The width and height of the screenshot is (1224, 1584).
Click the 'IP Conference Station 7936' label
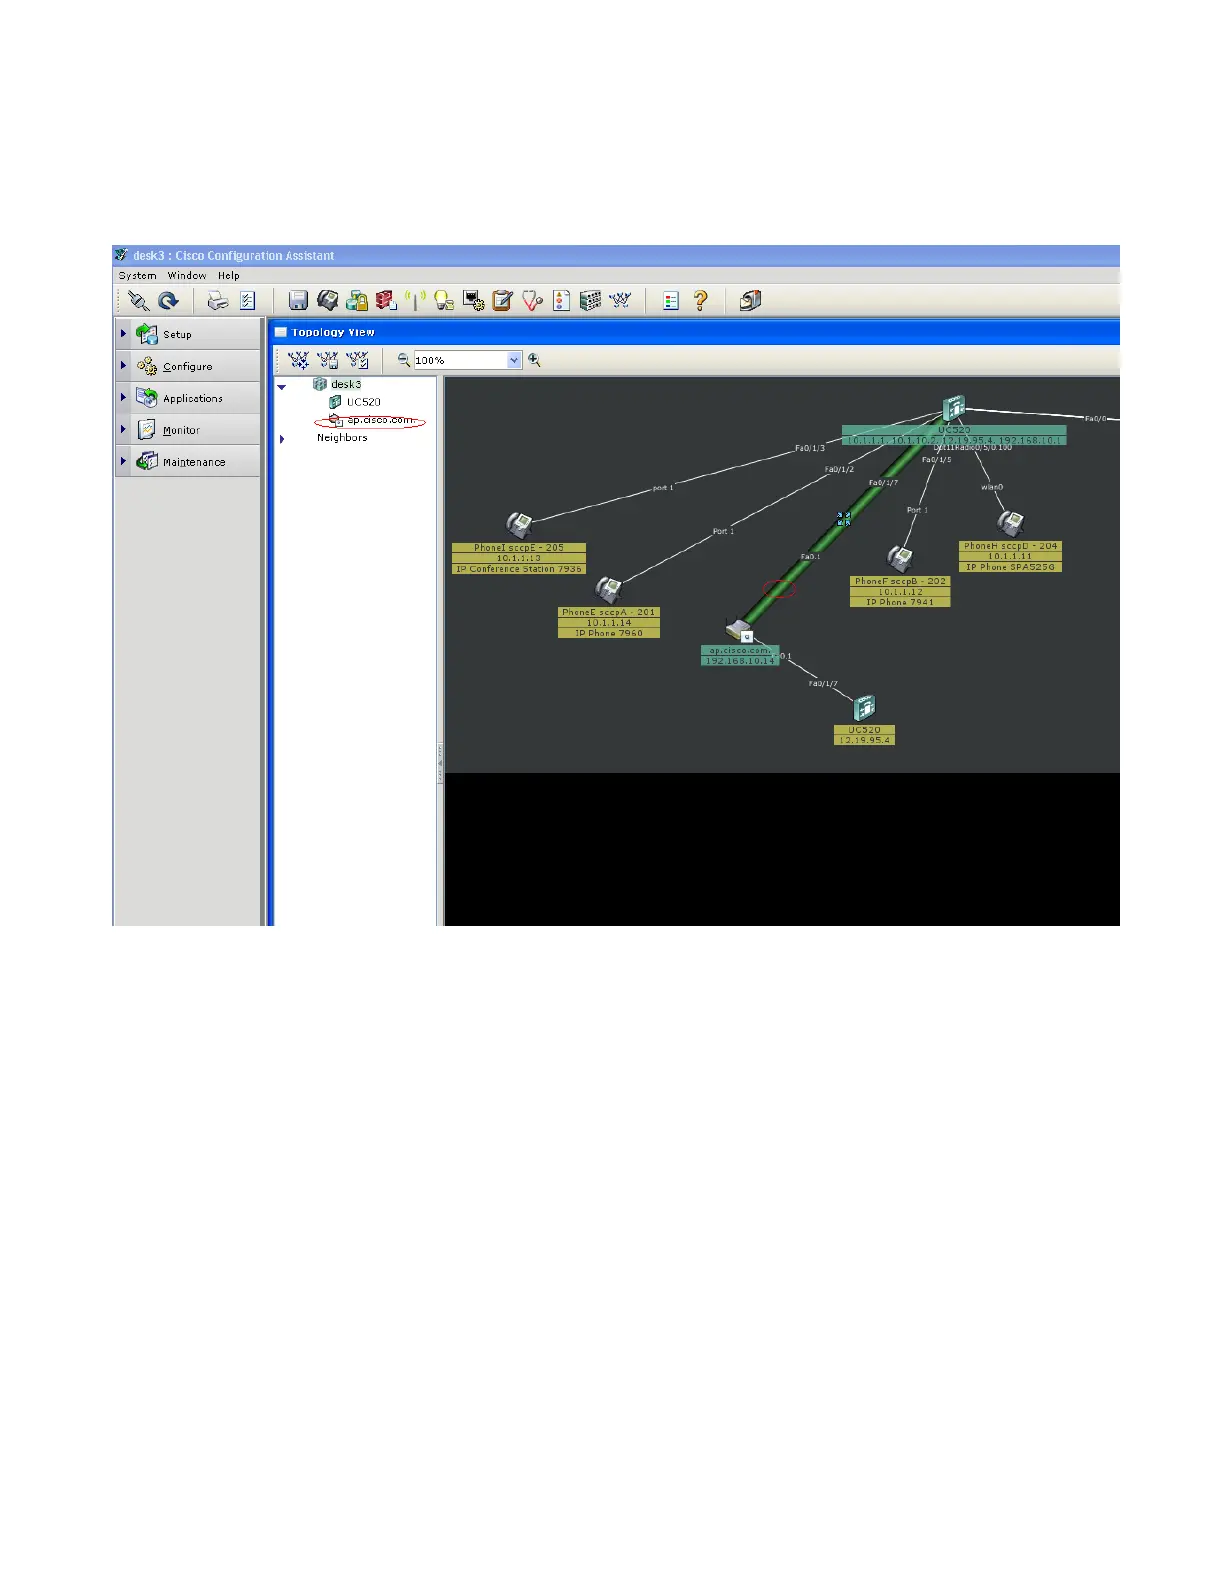(519, 569)
